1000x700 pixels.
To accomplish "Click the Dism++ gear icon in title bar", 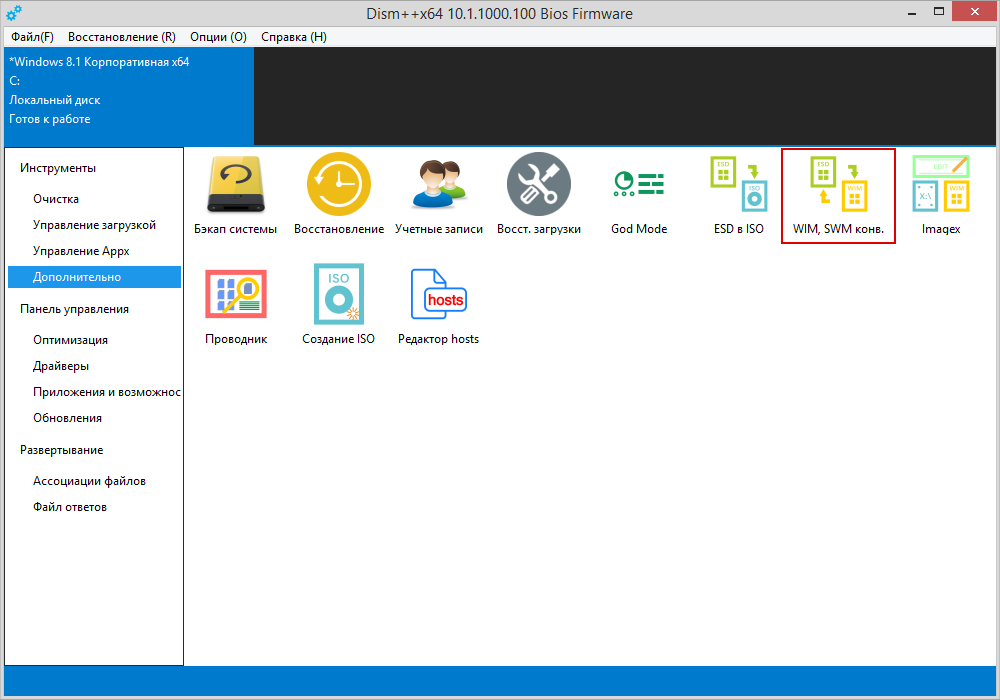I will pyautogui.click(x=13, y=12).
